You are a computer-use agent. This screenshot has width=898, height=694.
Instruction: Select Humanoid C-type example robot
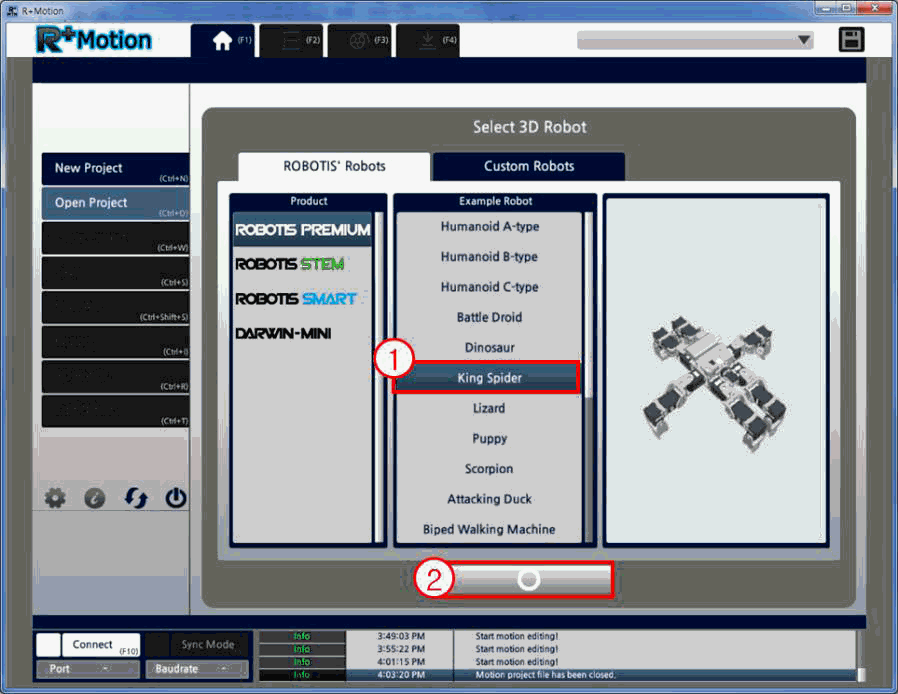[x=490, y=287]
